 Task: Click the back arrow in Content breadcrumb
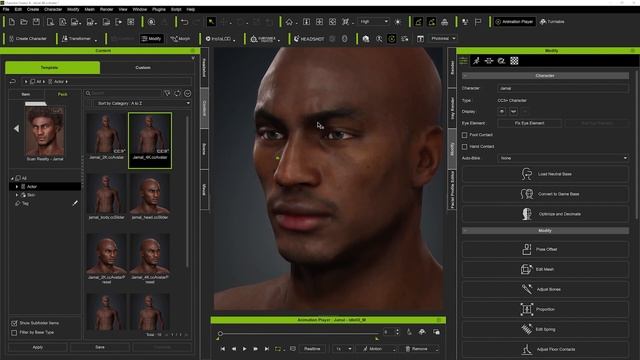coord(13,81)
